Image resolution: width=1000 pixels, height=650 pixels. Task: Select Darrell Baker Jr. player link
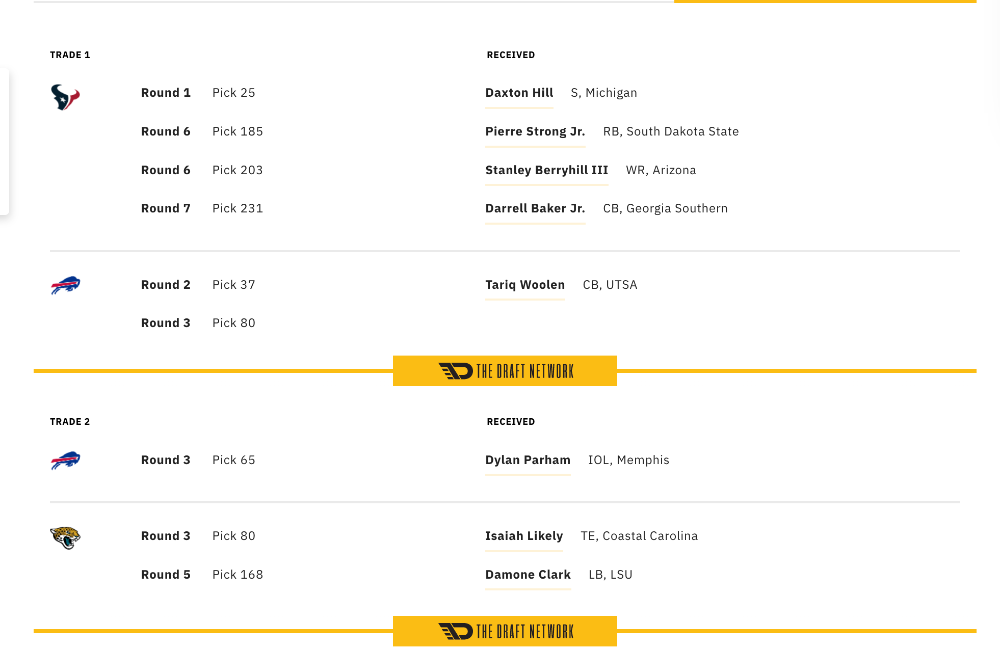coord(535,209)
